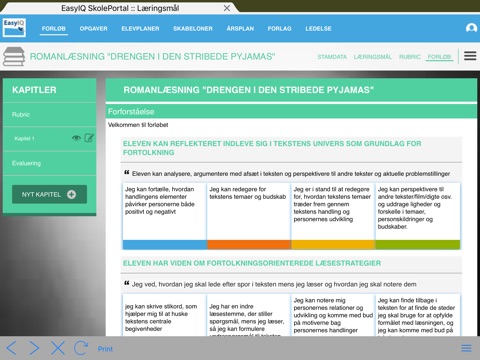The image size is (480, 360).
Task: Click the EasyIQ logo icon
Action: coord(14,28)
